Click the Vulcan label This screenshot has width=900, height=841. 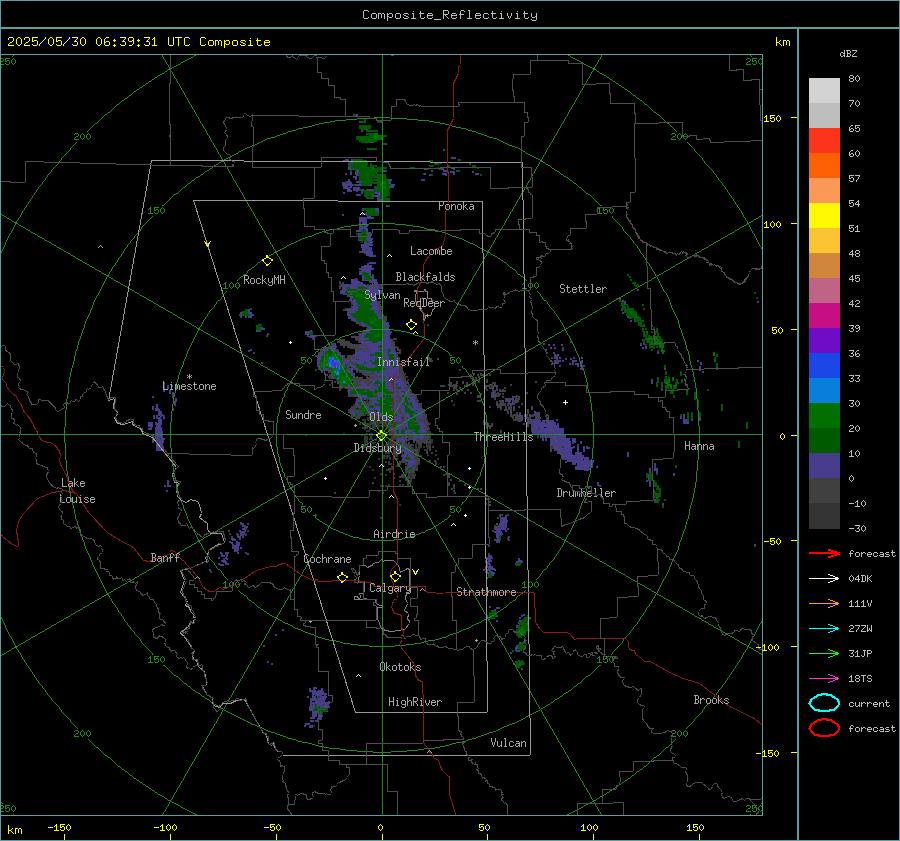(509, 743)
